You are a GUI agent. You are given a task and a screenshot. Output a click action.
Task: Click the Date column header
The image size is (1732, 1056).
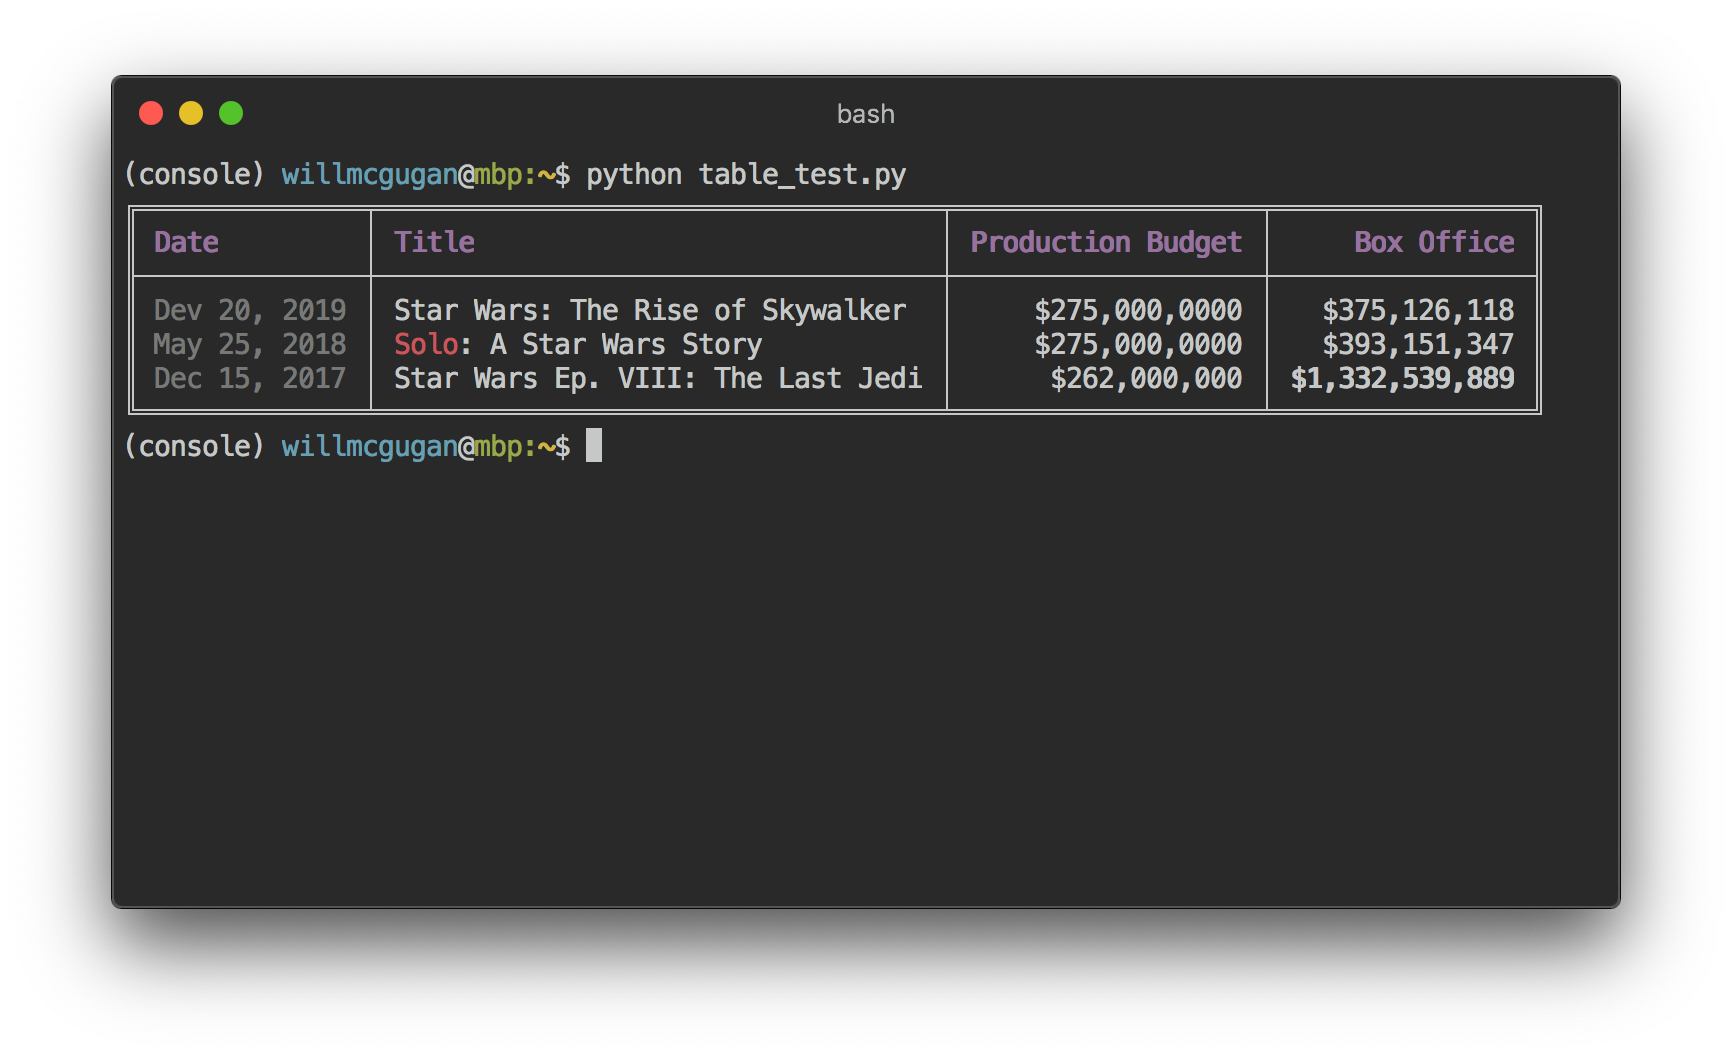coord(187,242)
